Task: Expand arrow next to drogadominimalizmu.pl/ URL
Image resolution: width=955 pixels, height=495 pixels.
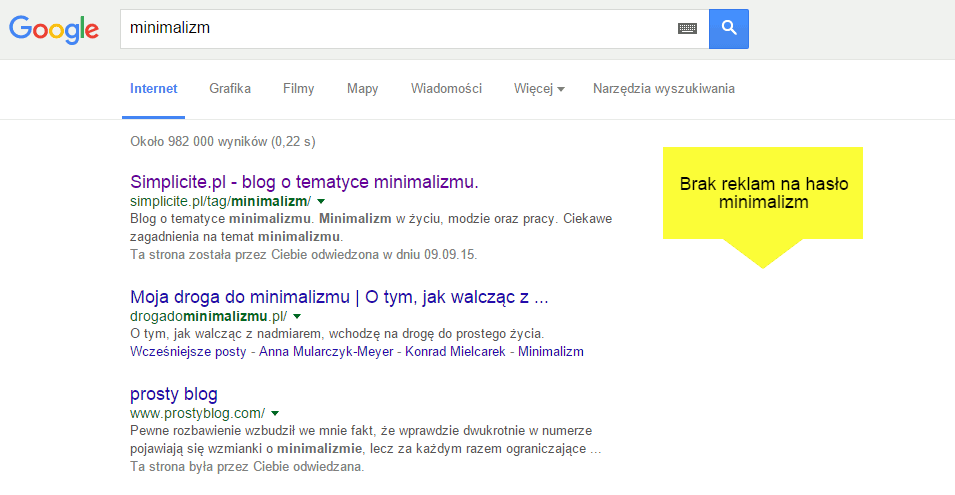Action: pos(297,317)
